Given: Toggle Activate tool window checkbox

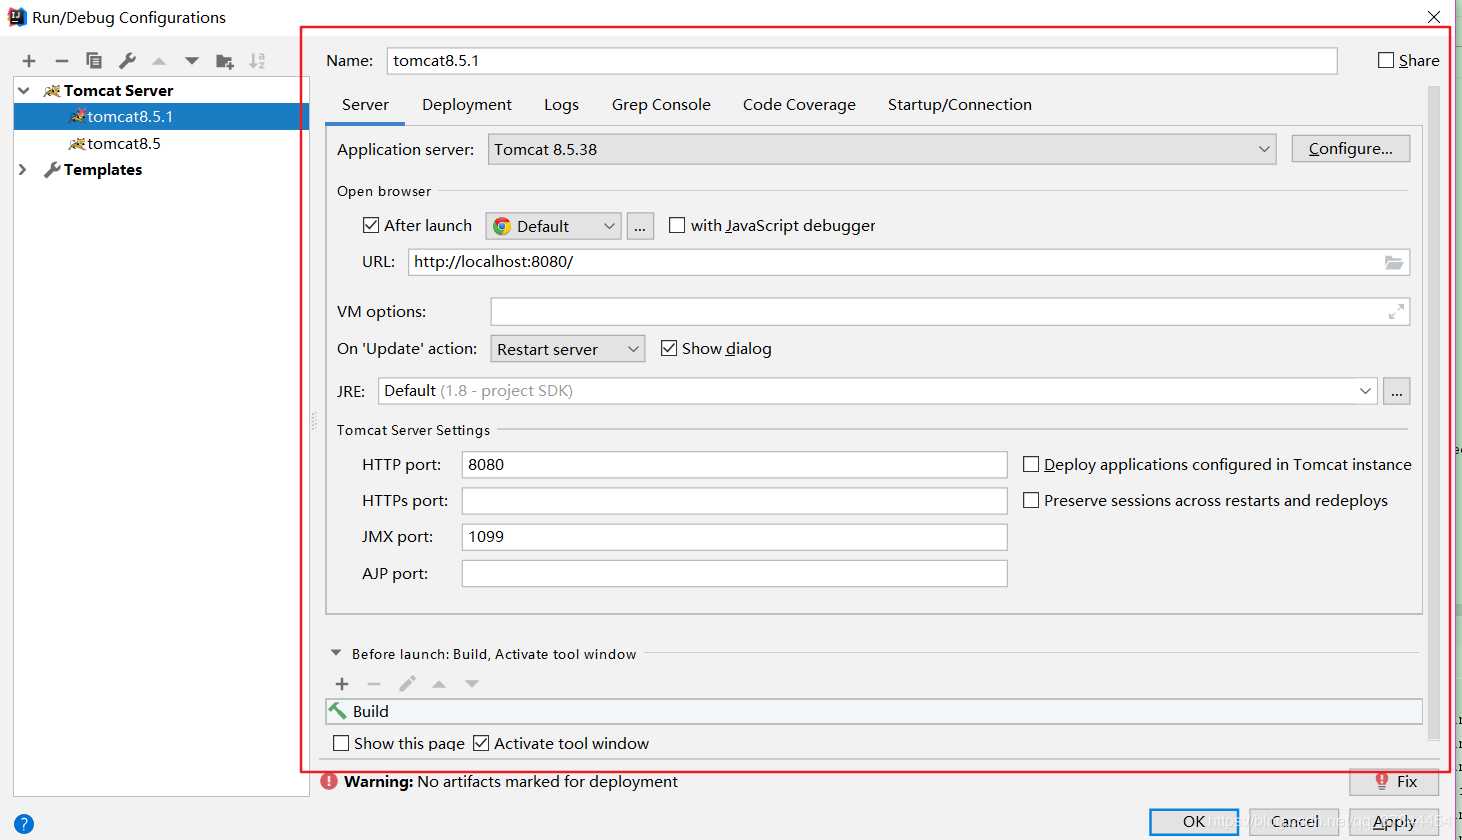Looking at the screenshot, I should coord(481,743).
